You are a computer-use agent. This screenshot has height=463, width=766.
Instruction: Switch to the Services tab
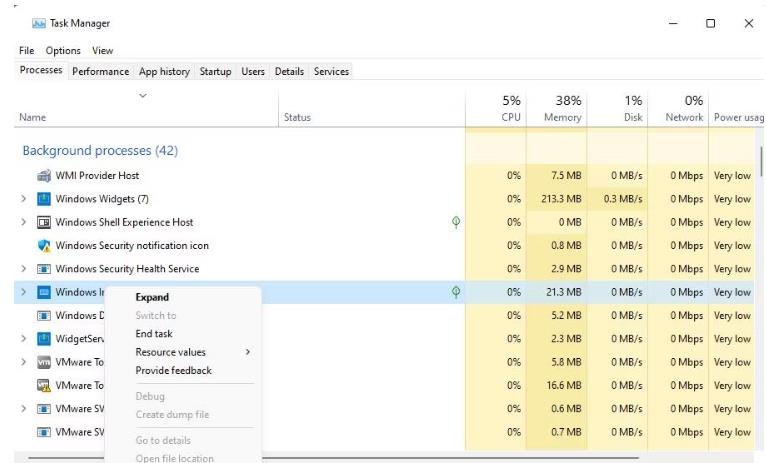point(331,71)
